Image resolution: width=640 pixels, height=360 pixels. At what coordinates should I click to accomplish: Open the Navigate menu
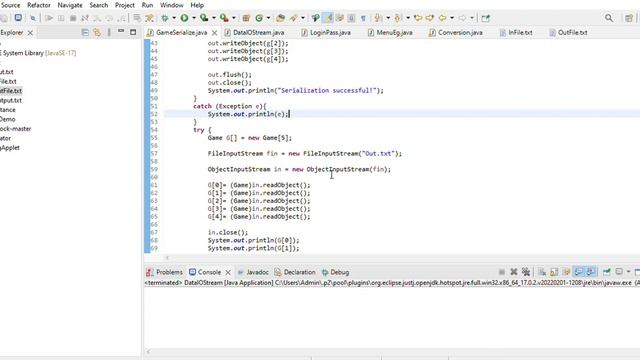pyautogui.click(x=70, y=5)
